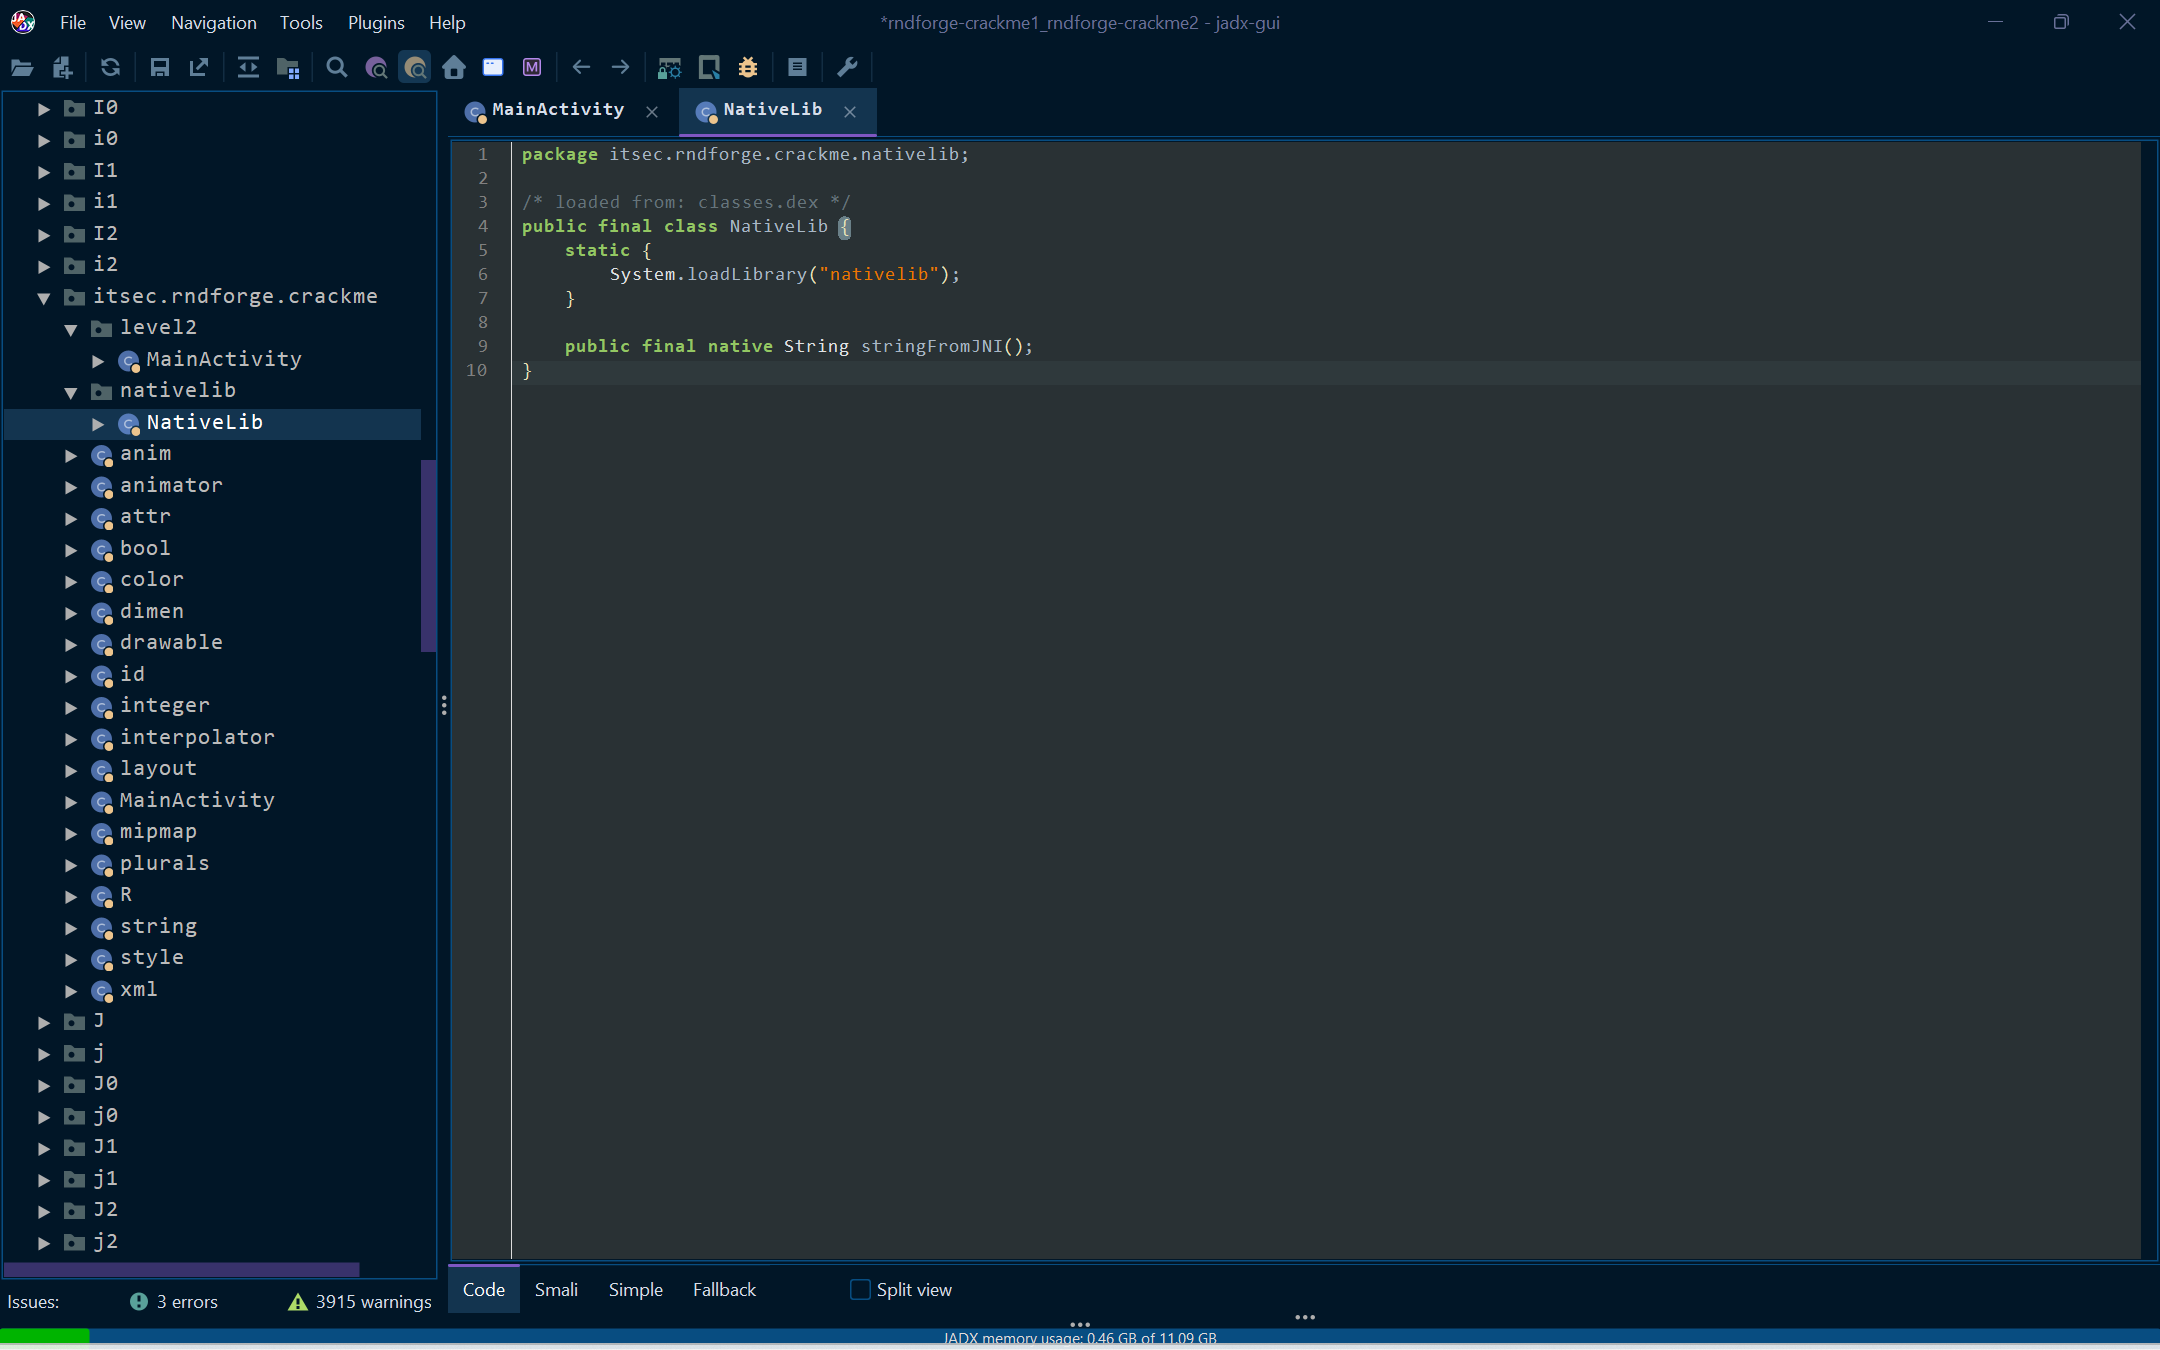Click the home start page icon
The height and width of the screenshot is (1350, 2160).
tap(454, 67)
